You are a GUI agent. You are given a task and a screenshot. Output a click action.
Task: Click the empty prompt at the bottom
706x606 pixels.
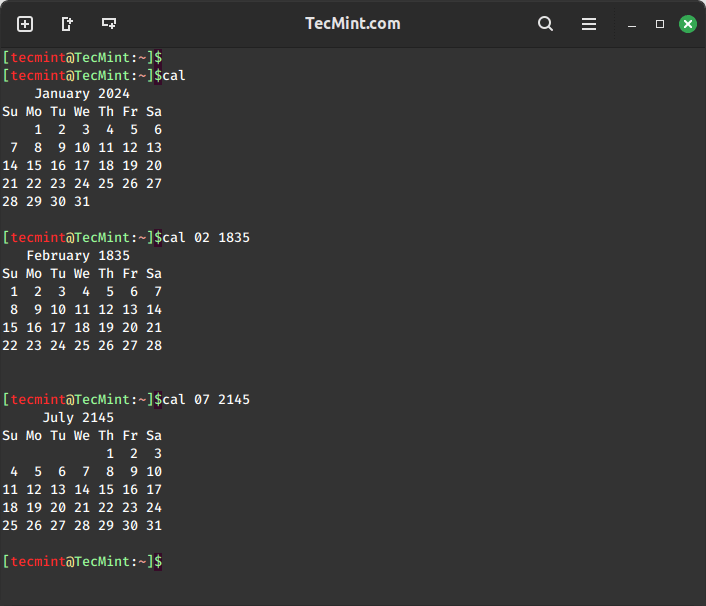coord(82,562)
